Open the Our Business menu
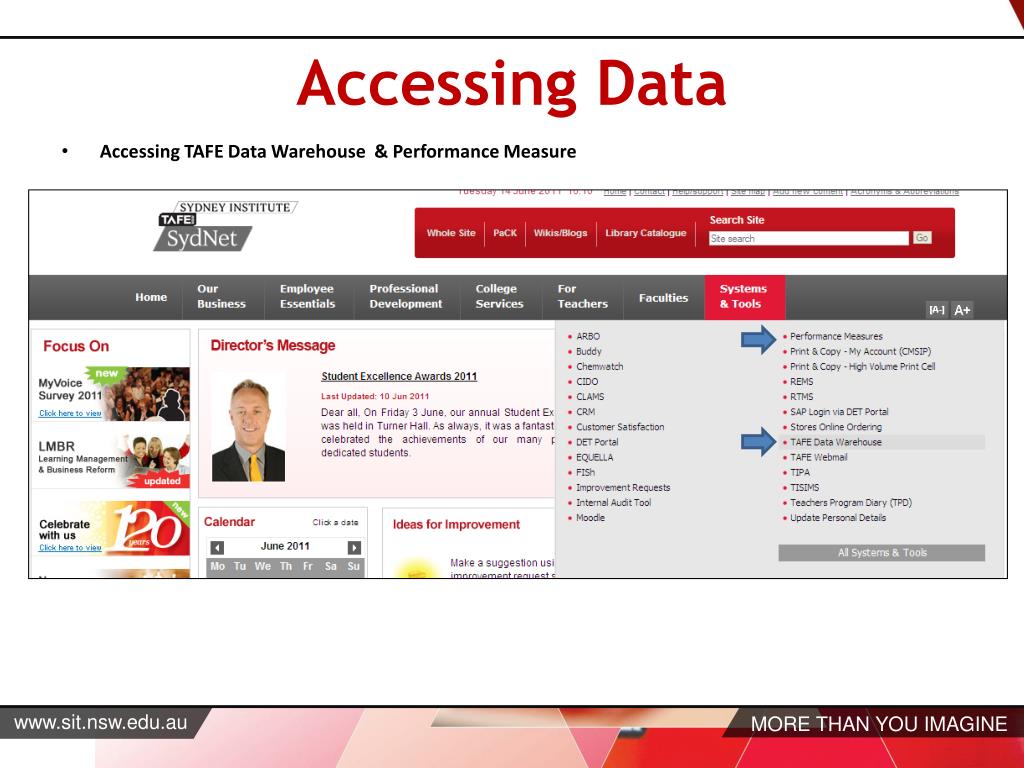The width and height of the screenshot is (1024, 768). 221,296
